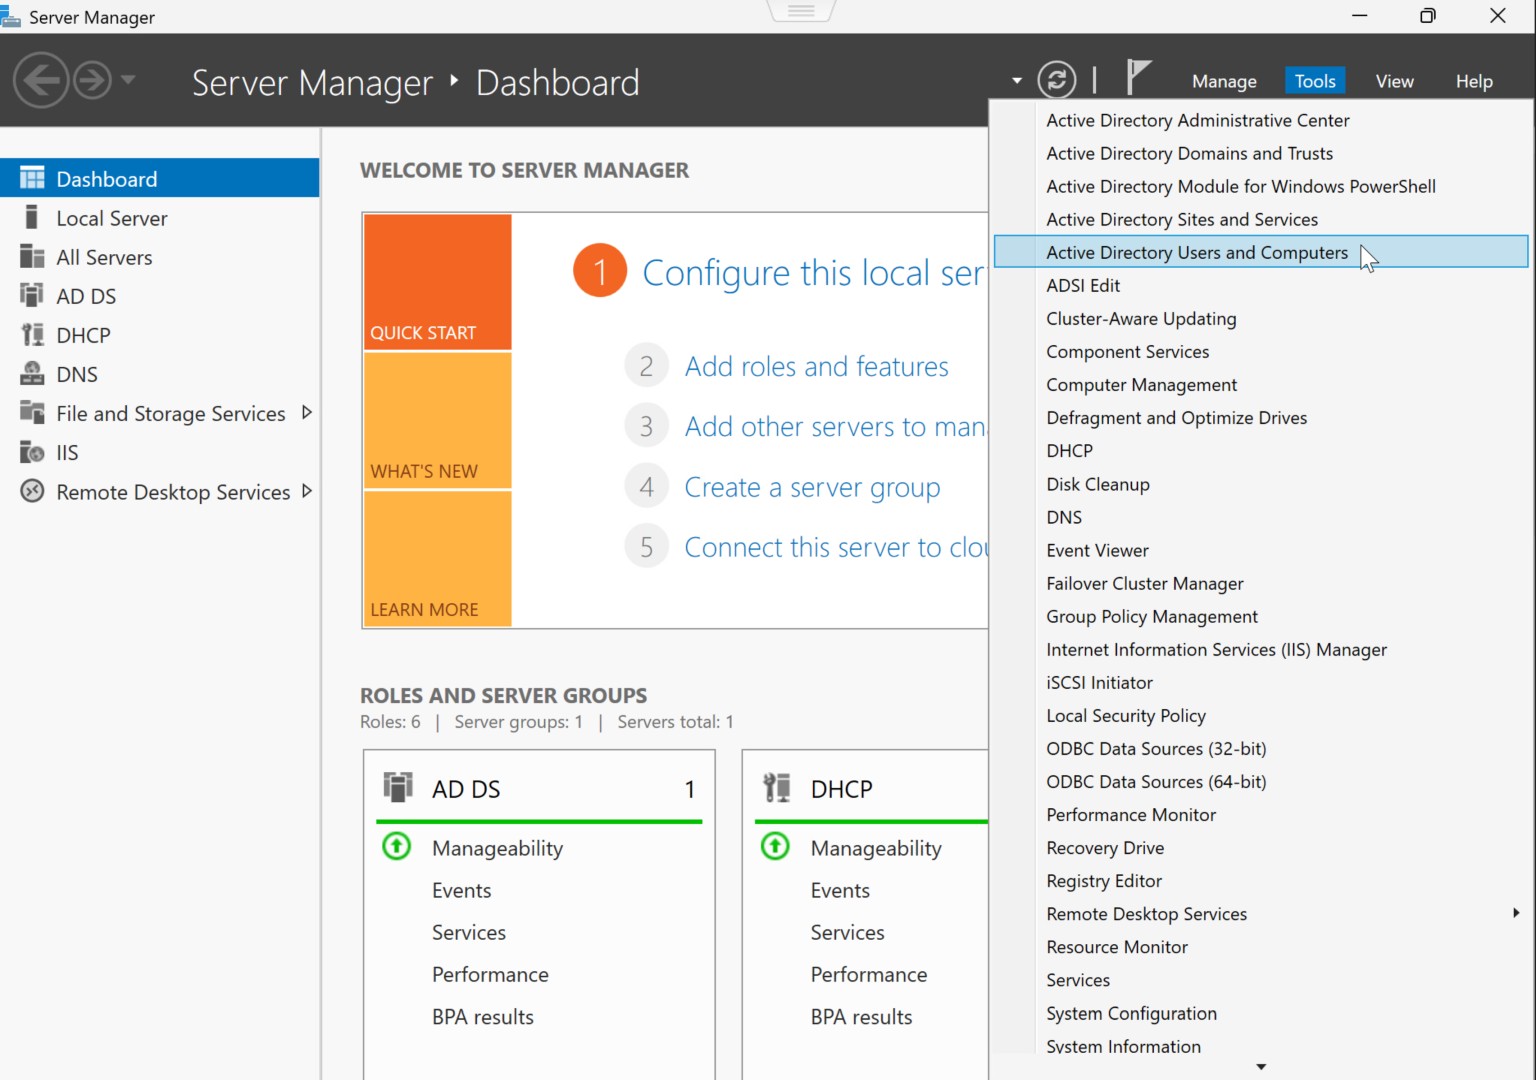Open Services from the Tools menu
Image resolution: width=1536 pixels, height=1080 pixels.
(x=1261, y=980)
